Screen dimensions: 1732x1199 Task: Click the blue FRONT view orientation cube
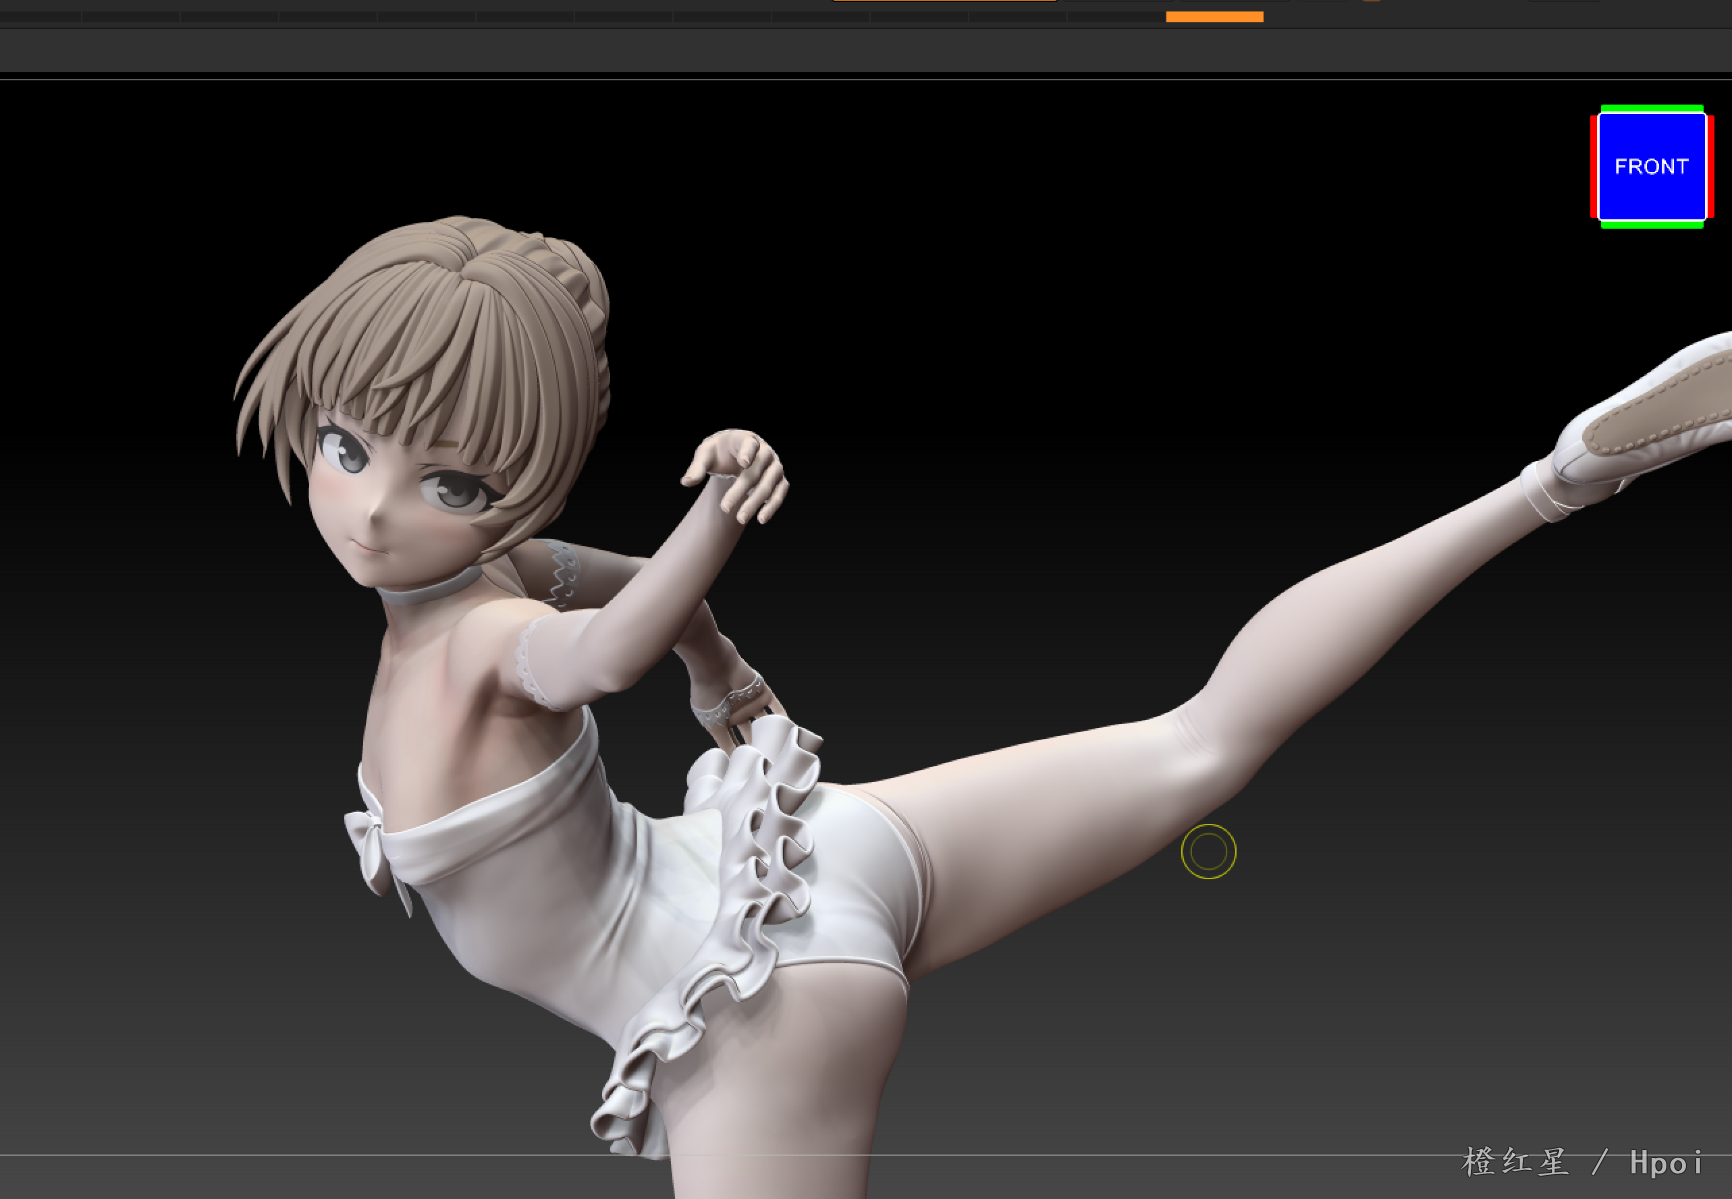point(1651,166)
